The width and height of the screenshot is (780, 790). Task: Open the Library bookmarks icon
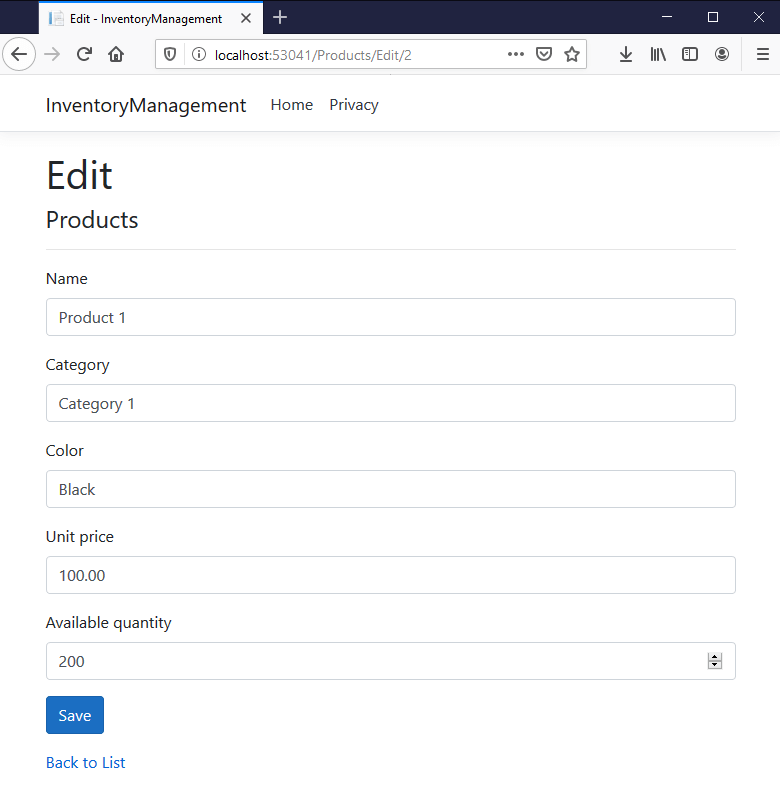click(658, 55)
